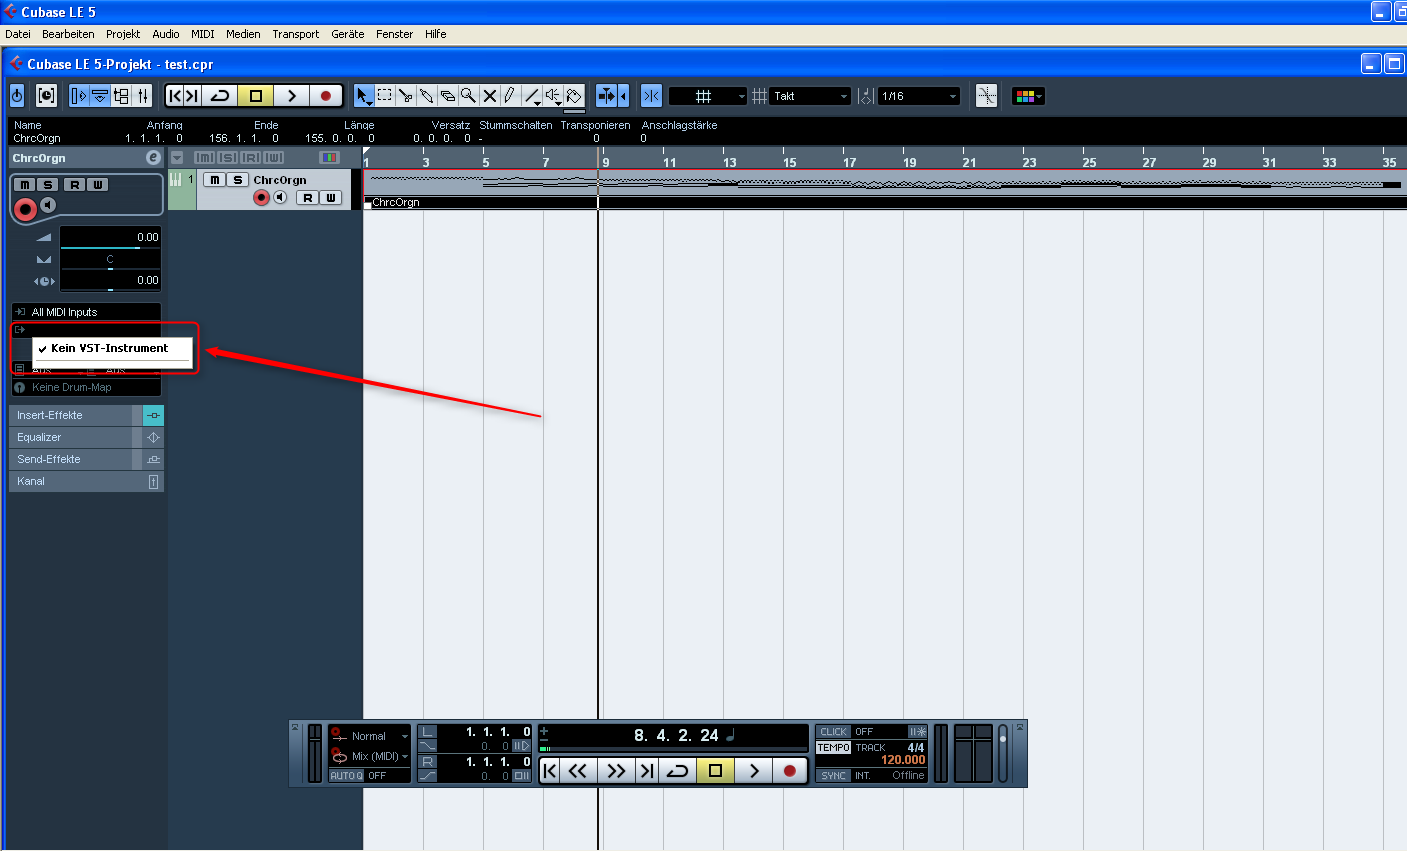
Task: Open the Transport menu
Action: [296, 34]
